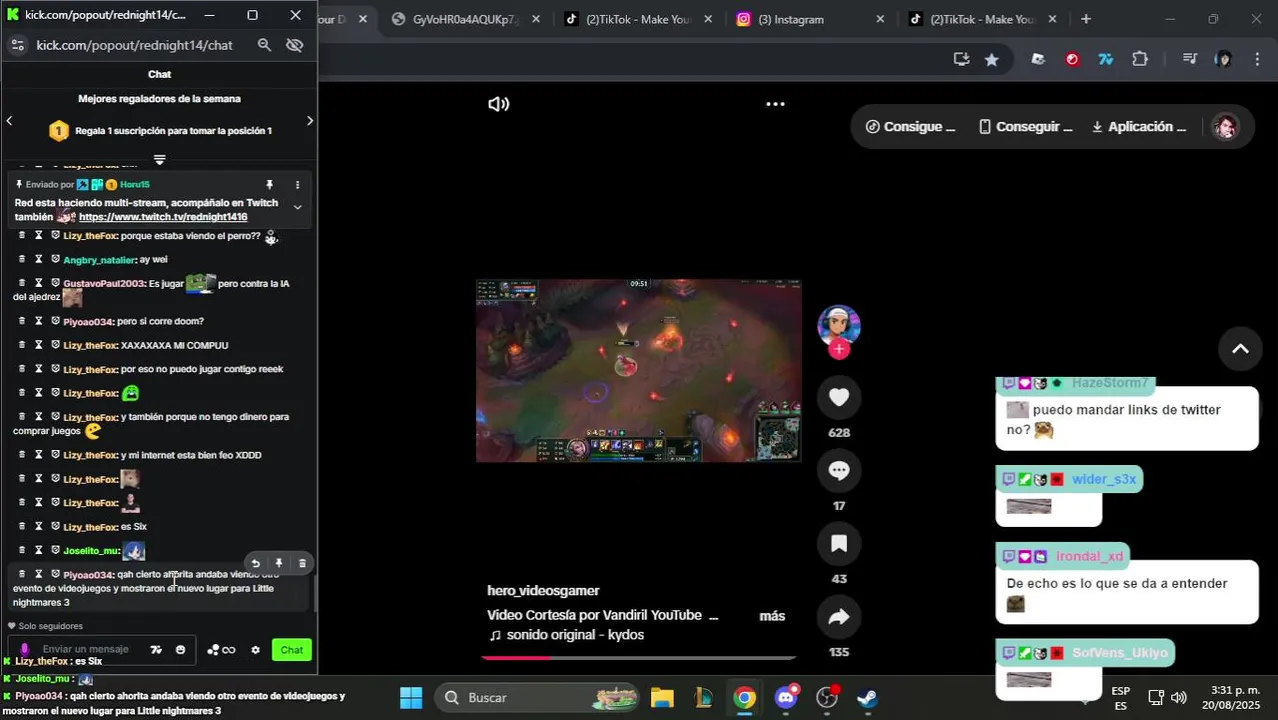1278x720 pixels.
Task: Bookmark this page with the star
Action: click(991, 59)
